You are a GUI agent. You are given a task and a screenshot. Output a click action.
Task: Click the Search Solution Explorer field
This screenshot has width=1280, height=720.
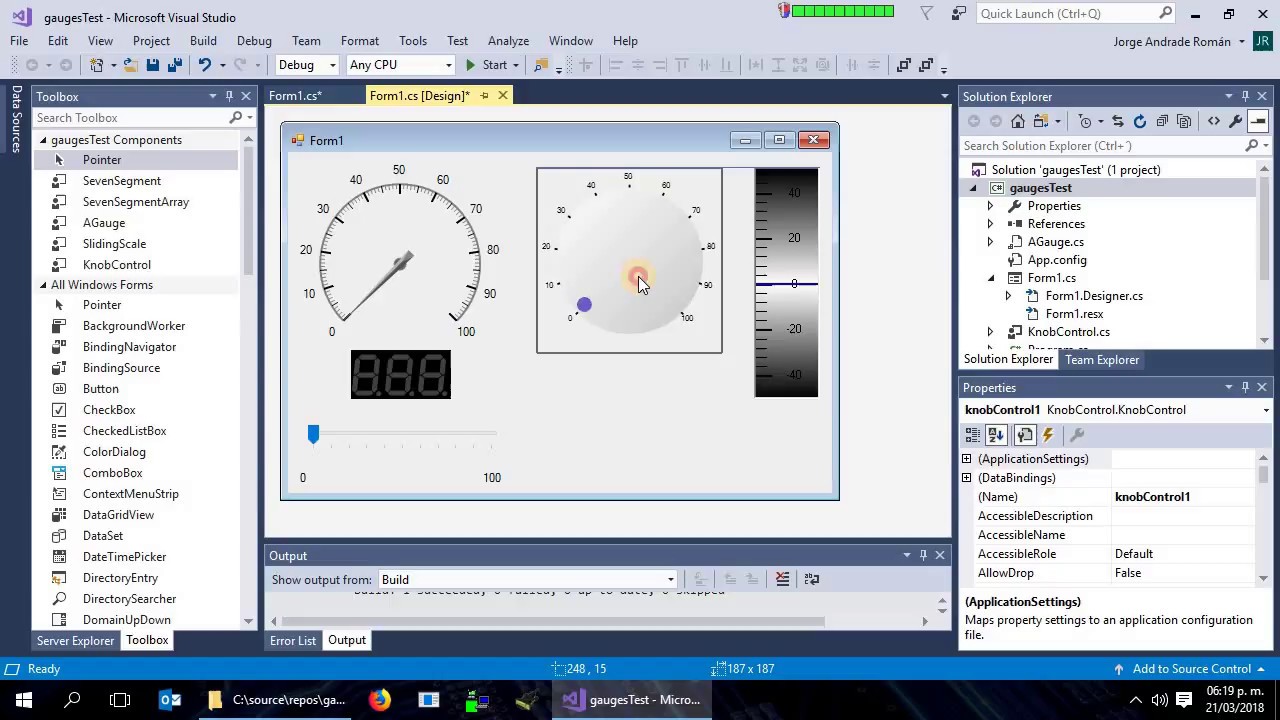[x=1115, y=146]
